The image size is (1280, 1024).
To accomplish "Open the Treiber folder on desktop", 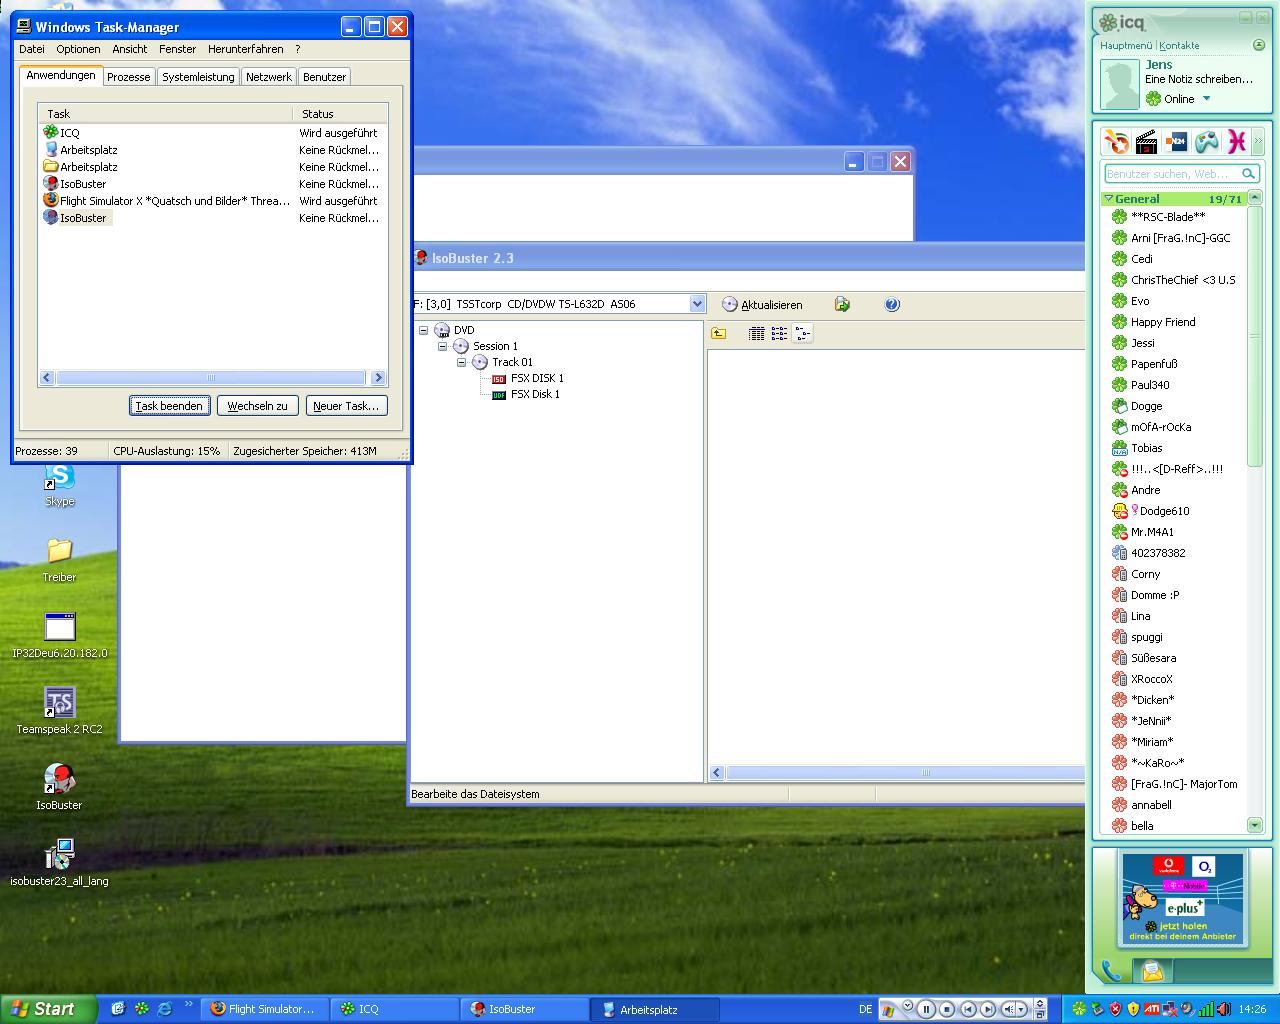I will tap(59, 560).
